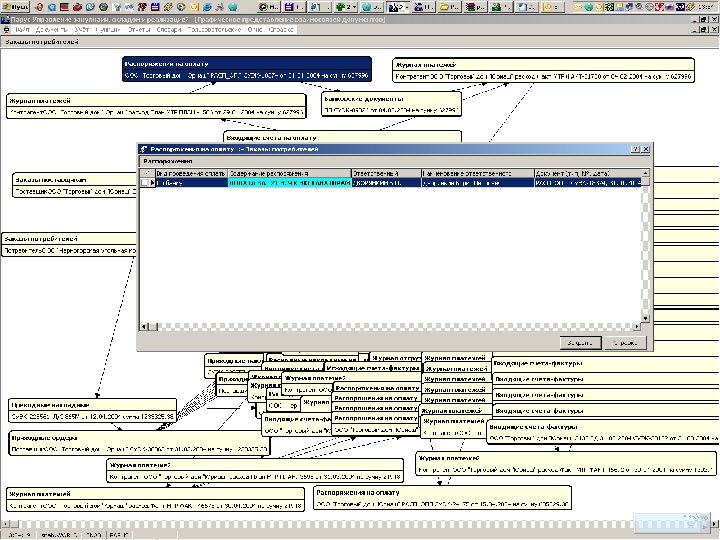The height and width of the screenshot is (540, 720).
Task: Click the application icon left of the Файл menu
Action: (6, 29)
